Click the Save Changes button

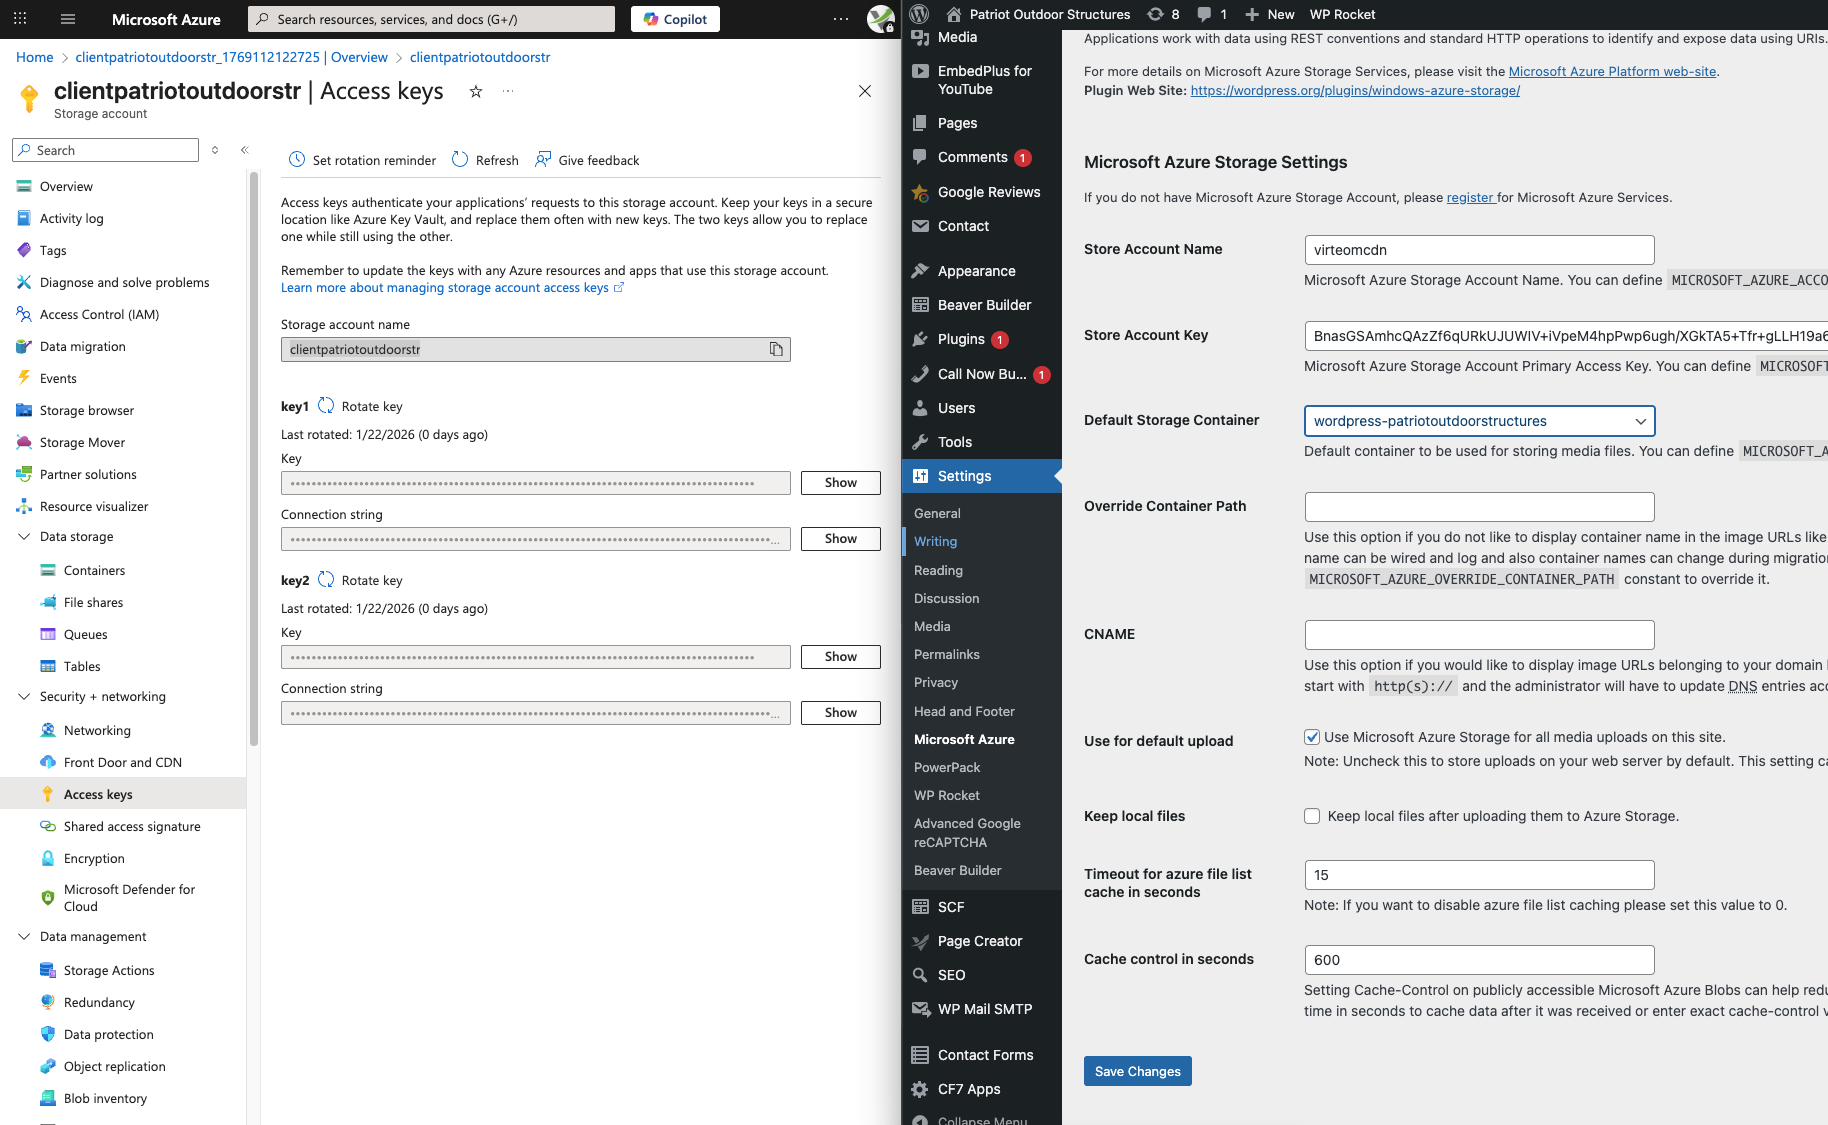coord(1137,1071)
